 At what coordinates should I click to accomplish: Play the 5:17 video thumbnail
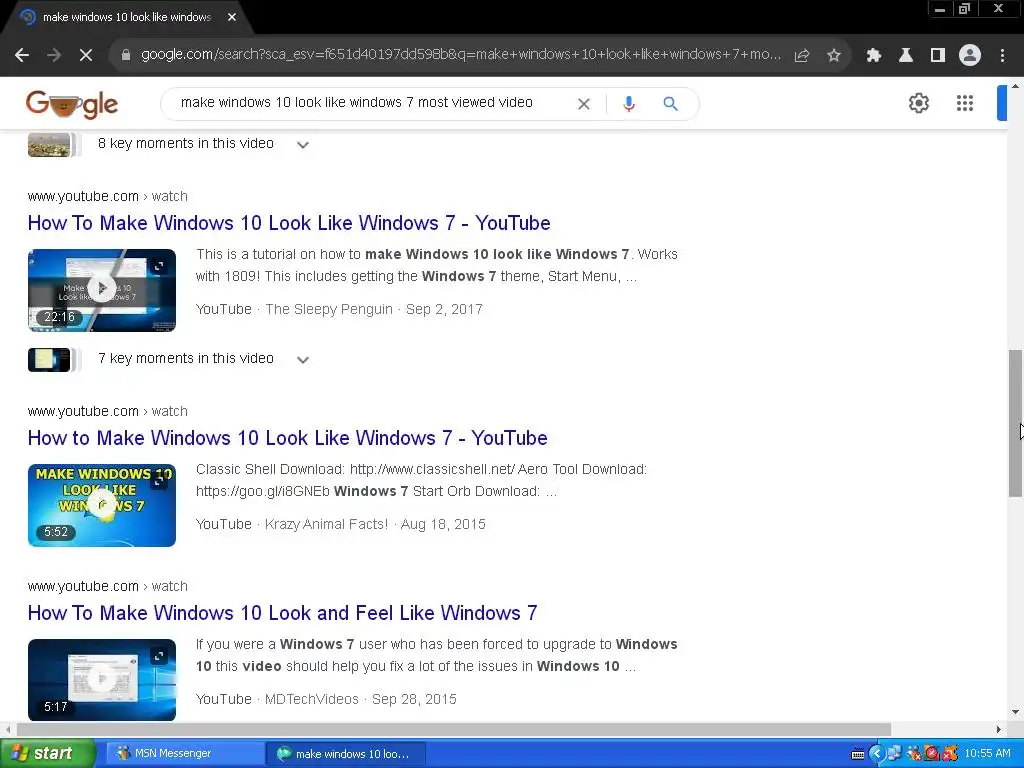[101, 680]
